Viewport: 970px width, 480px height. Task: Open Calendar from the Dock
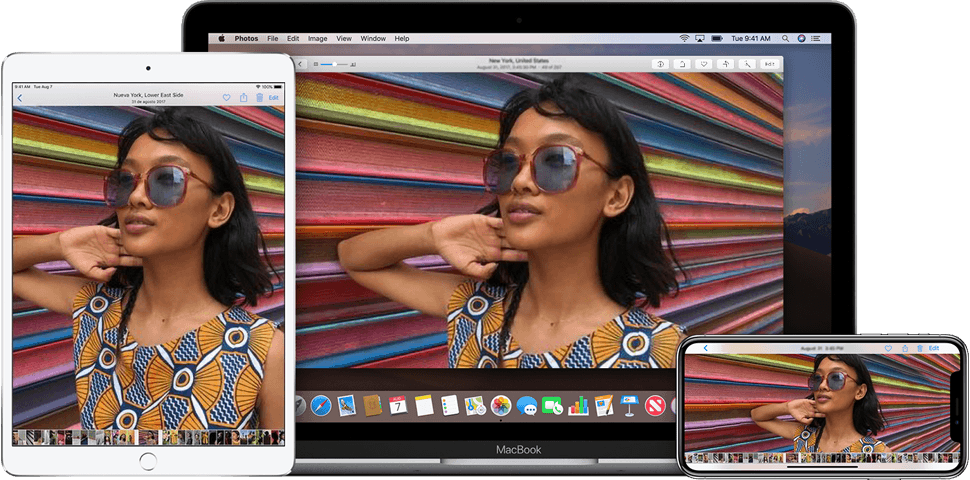[x=397, y=405]
